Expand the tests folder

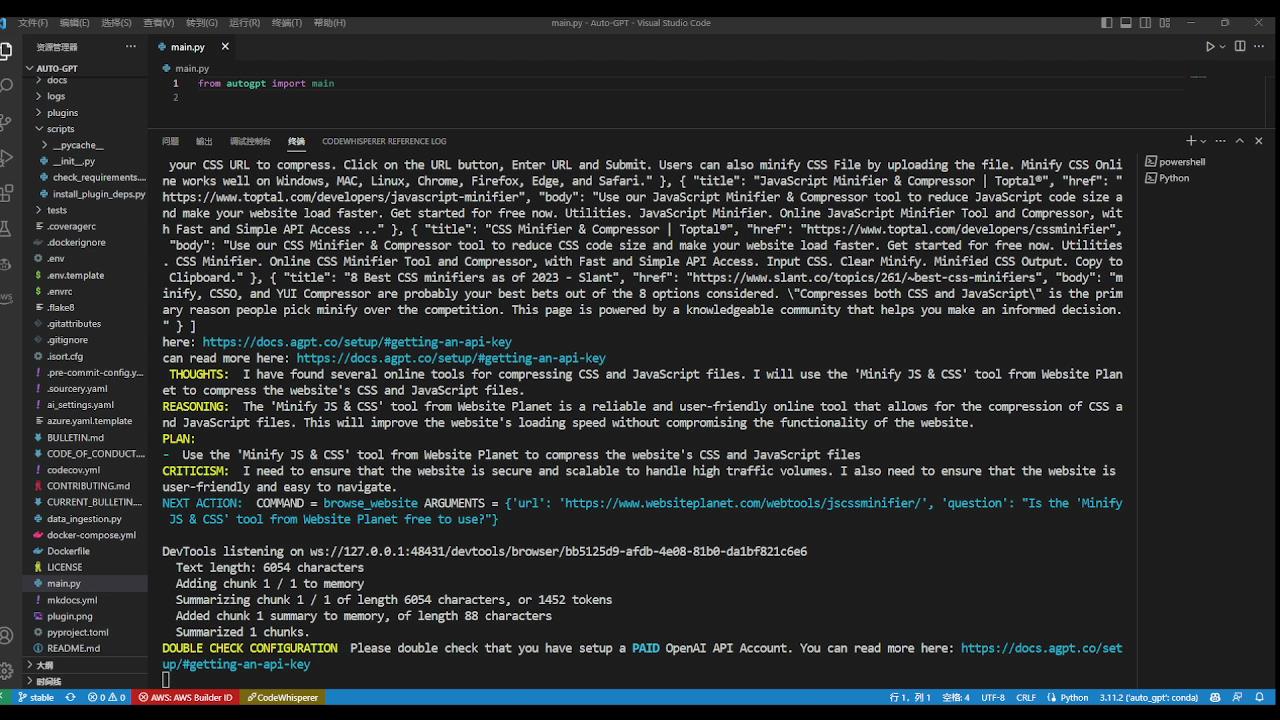point(85,210)
